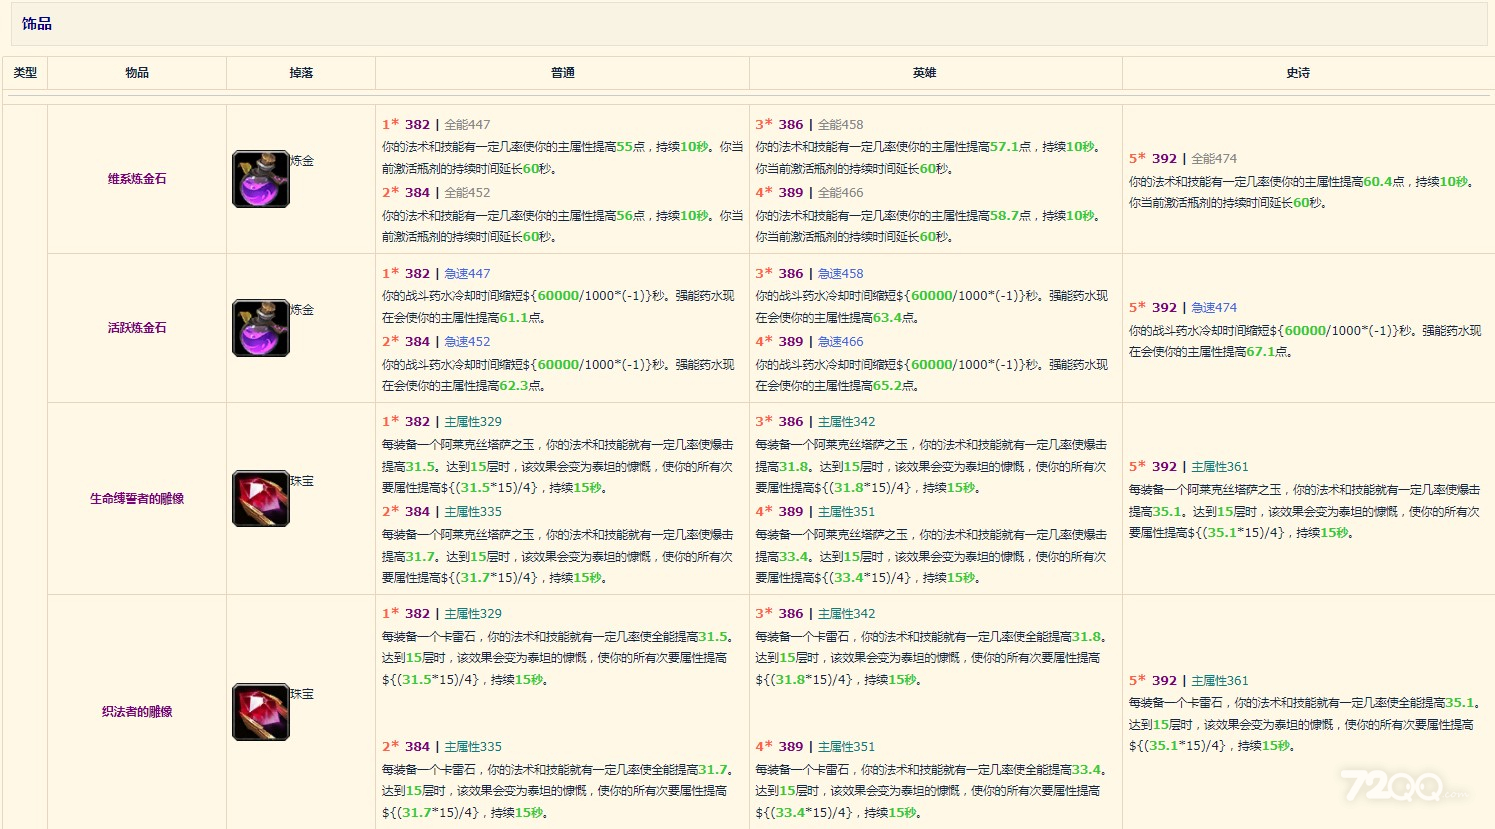The width and height of the screenshot is (1495, 829).
Task: Click 主属性329 link in 生命缚誓者的雕像 row
Action: (x=473, y=422)
